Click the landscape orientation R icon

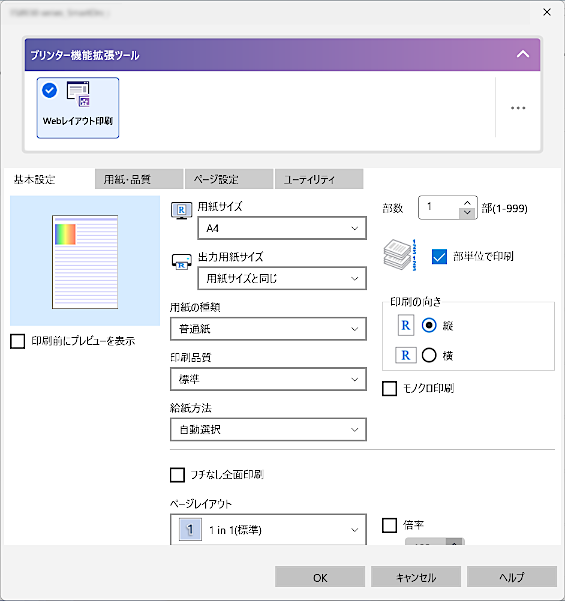coord(406,355)
